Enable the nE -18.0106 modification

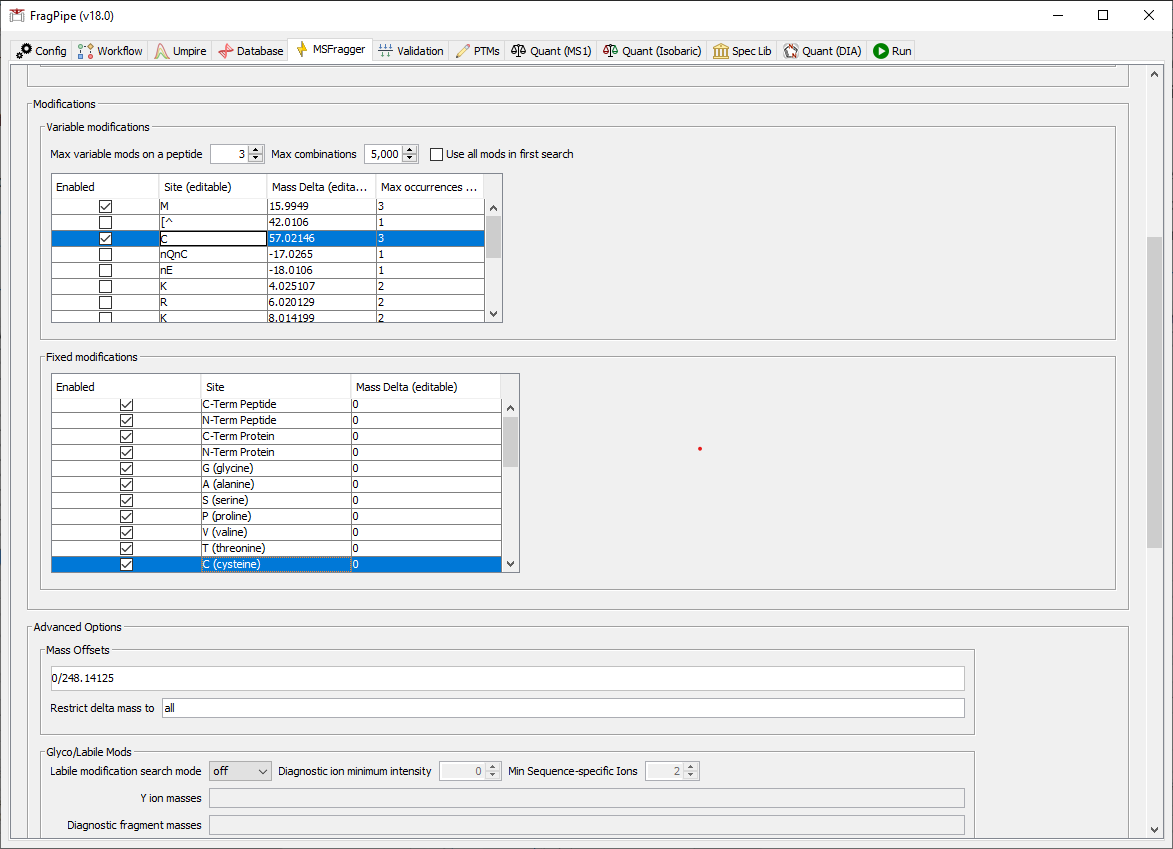click(105, 270)
